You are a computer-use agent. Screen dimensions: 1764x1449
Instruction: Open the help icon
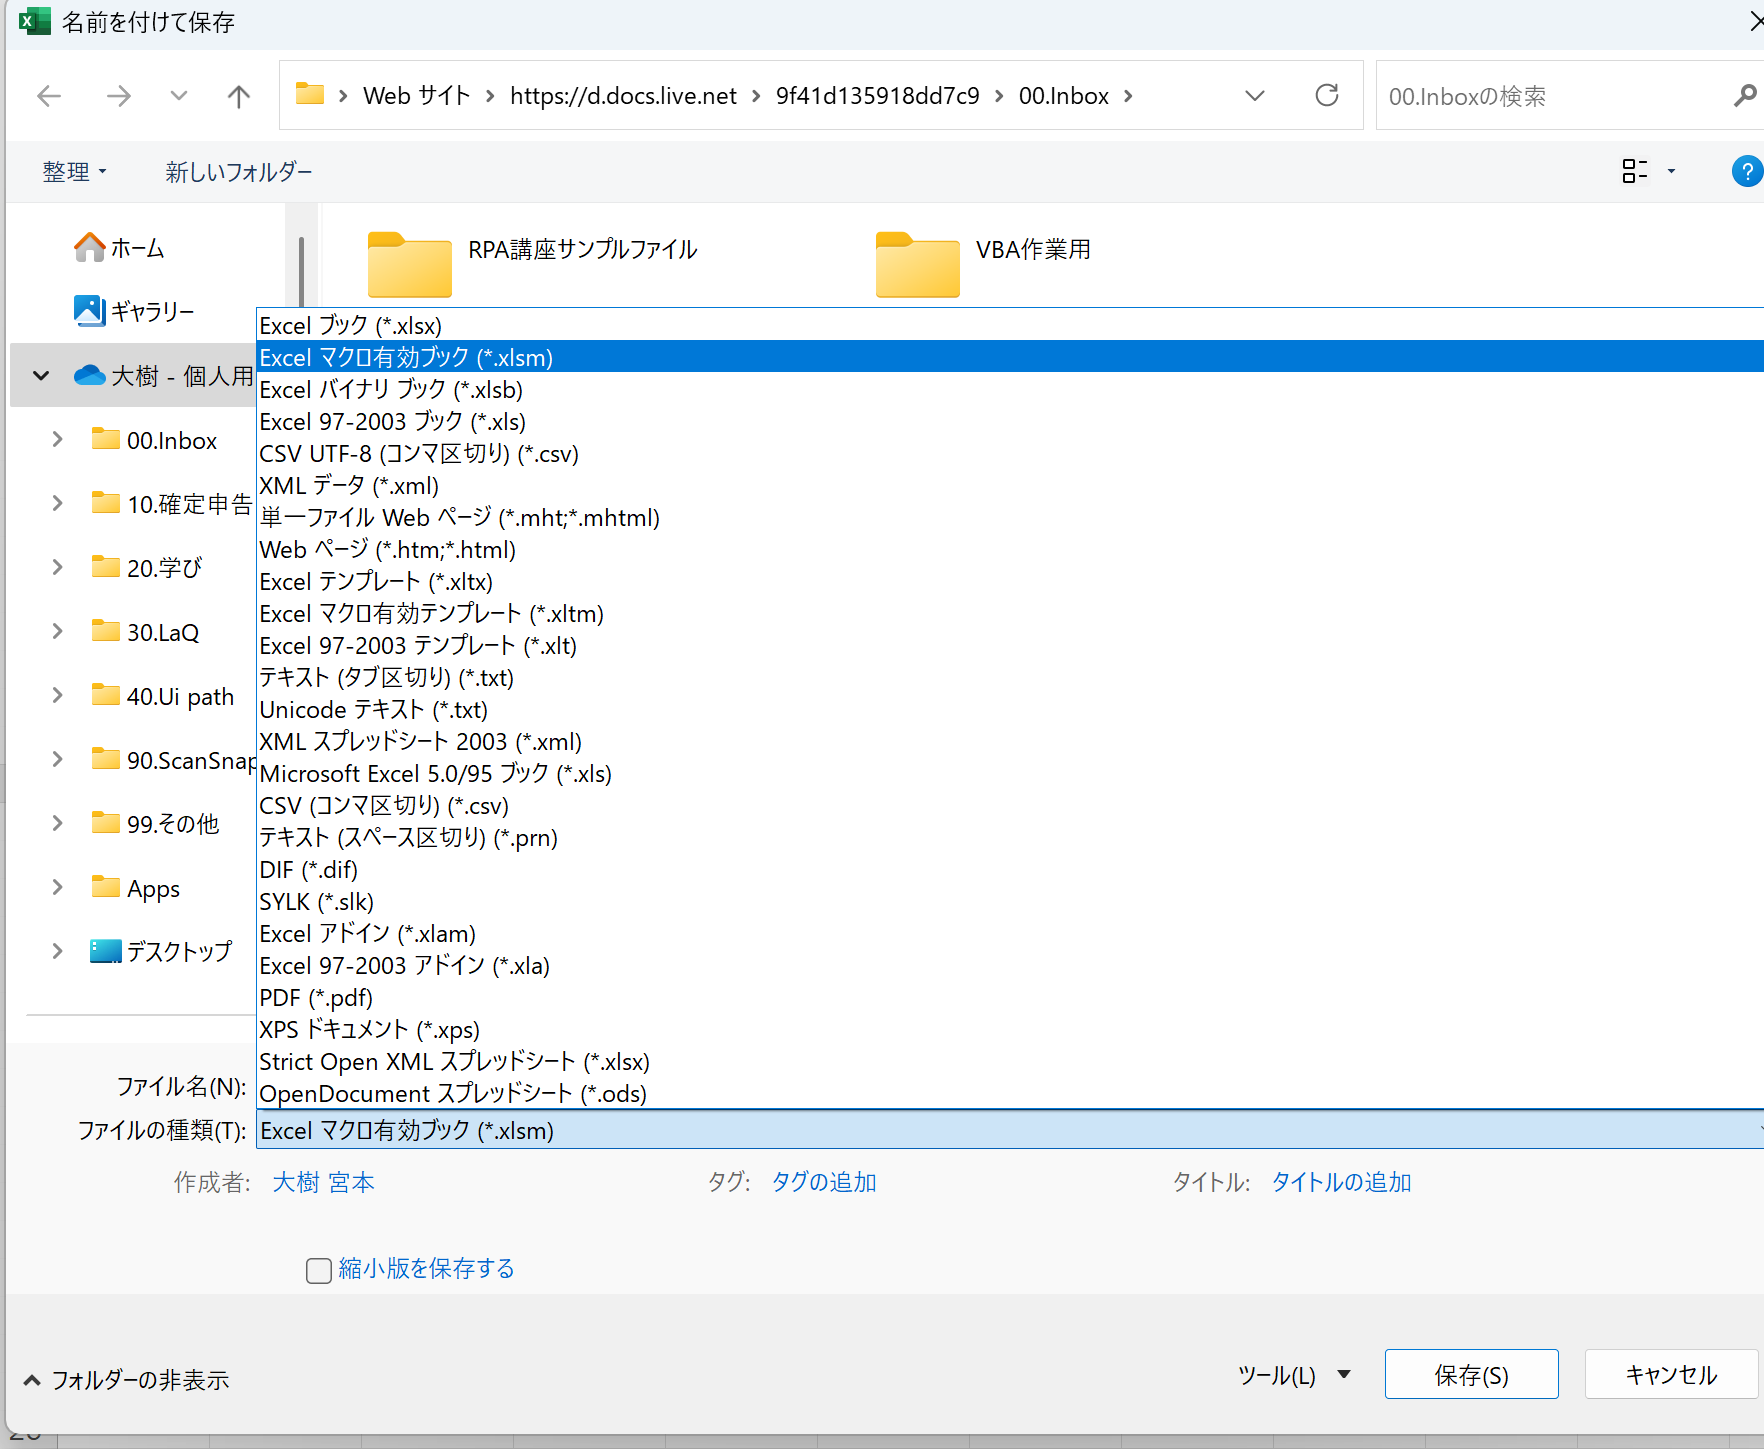(x=1746, y=171)
